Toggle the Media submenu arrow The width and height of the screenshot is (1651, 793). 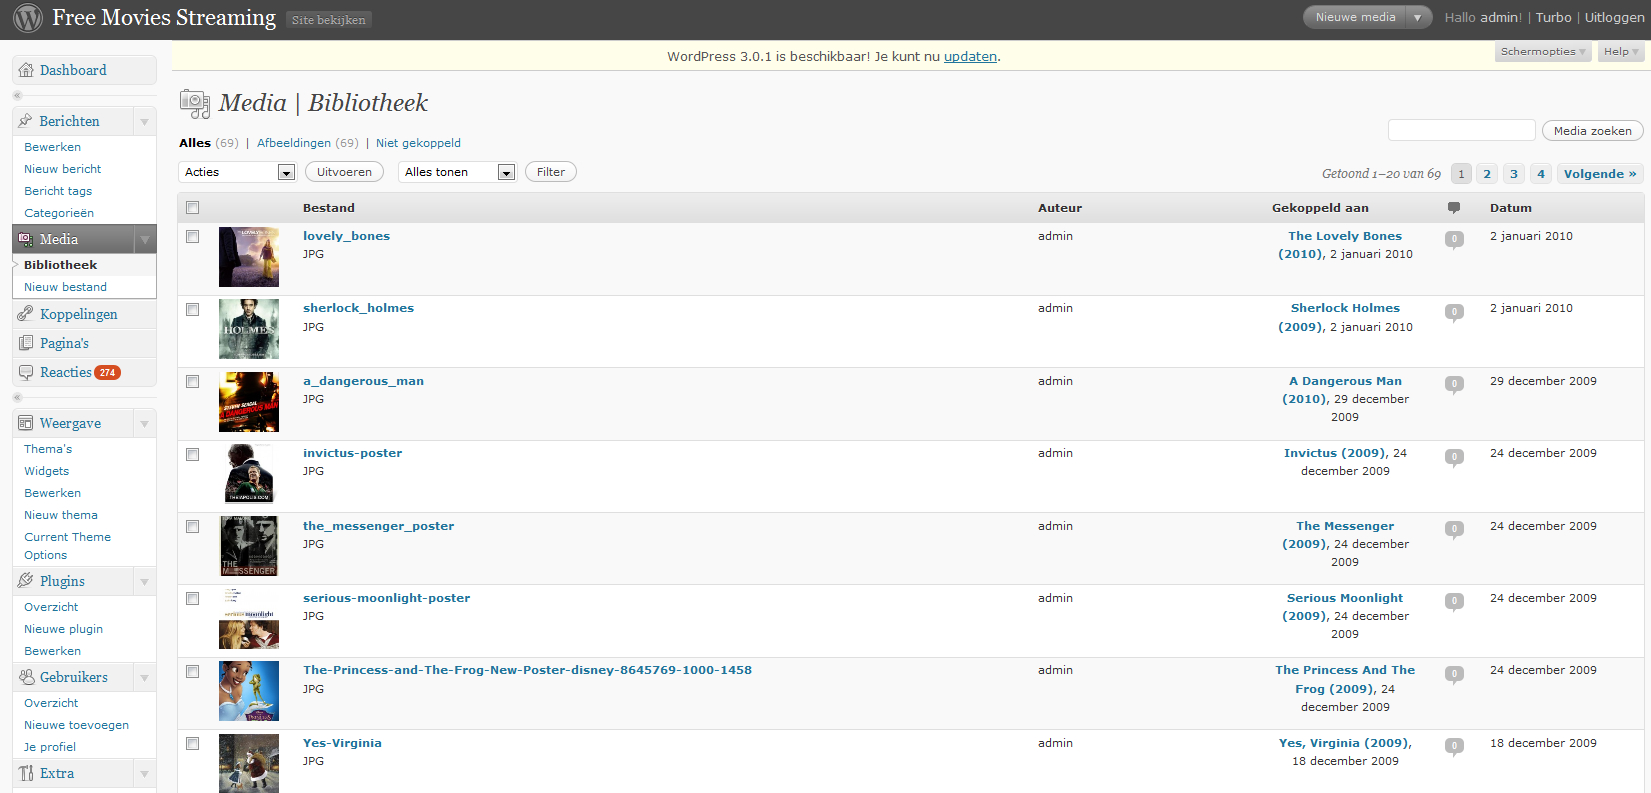[x=145, y=240]
